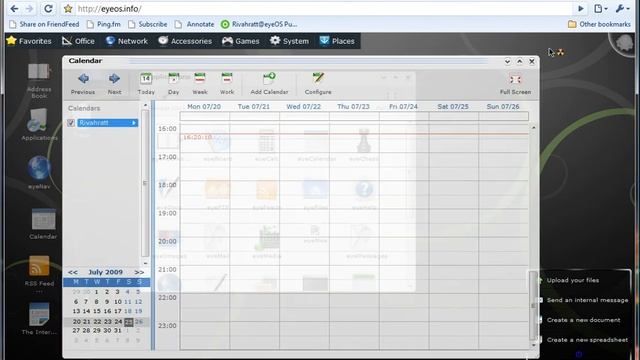Screen dimensions: 640x360
Task: Launch eyeNav desktop icon
Action: click(x=39, y=172)
